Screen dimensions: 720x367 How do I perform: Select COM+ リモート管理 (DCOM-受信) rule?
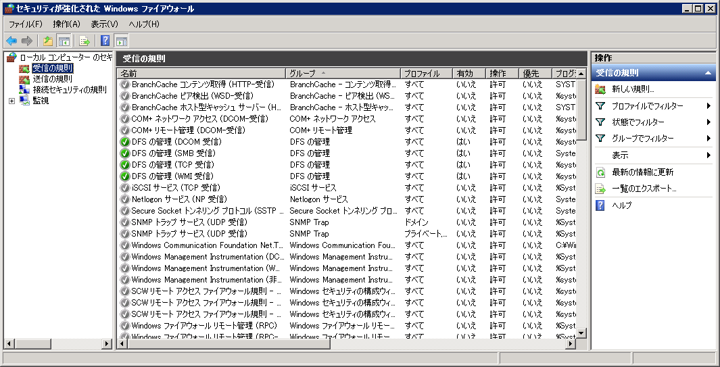347,130
